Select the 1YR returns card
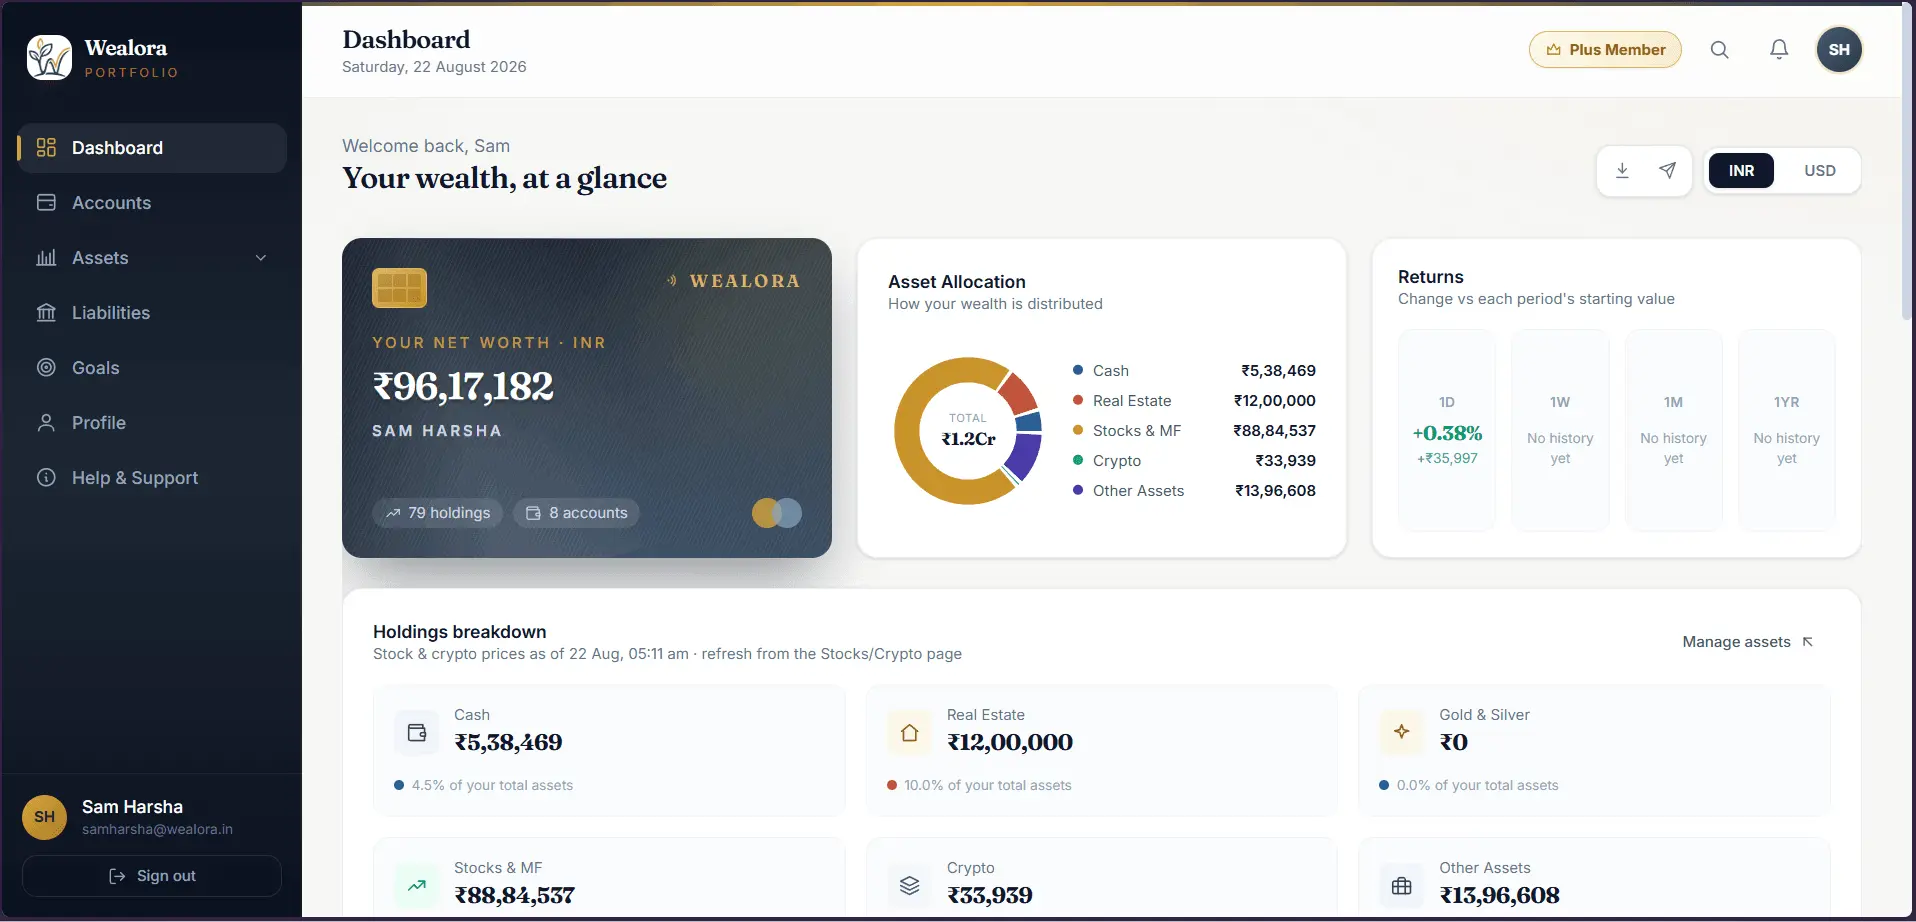Screen dimensions: 1916x922 click(x=1787, y=430)
